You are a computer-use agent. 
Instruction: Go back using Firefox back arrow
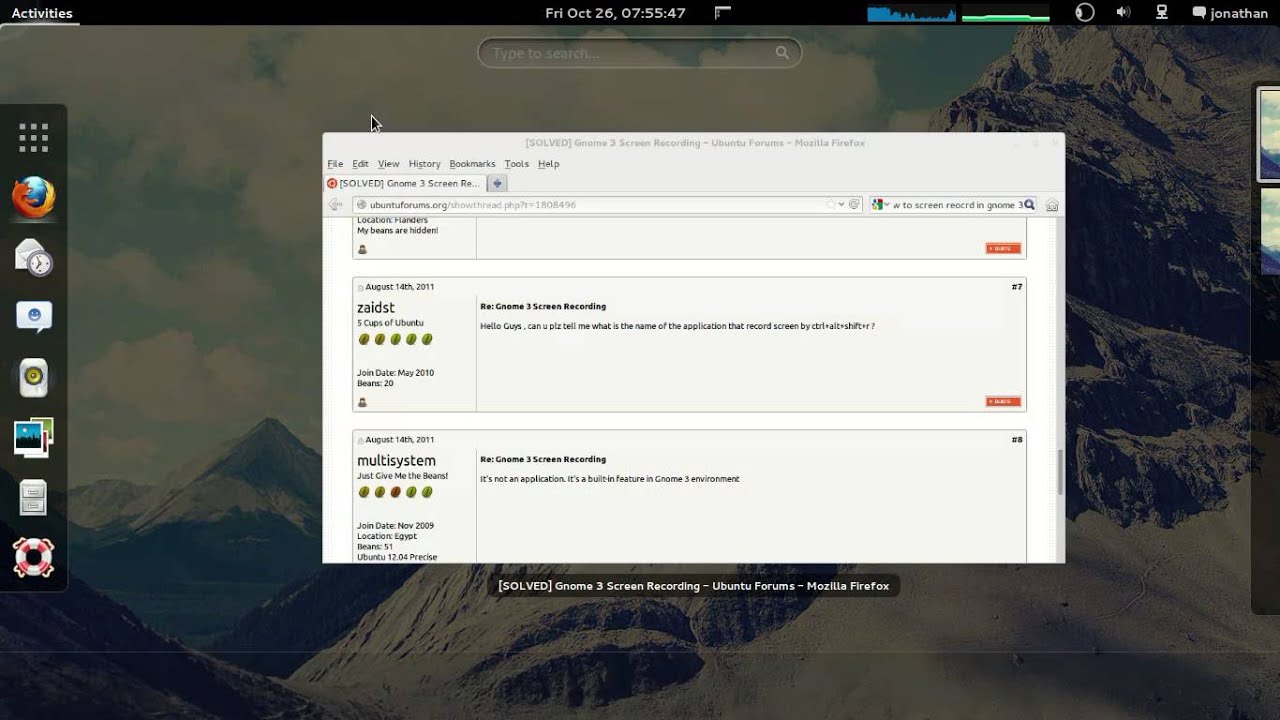tap(336, 205)
